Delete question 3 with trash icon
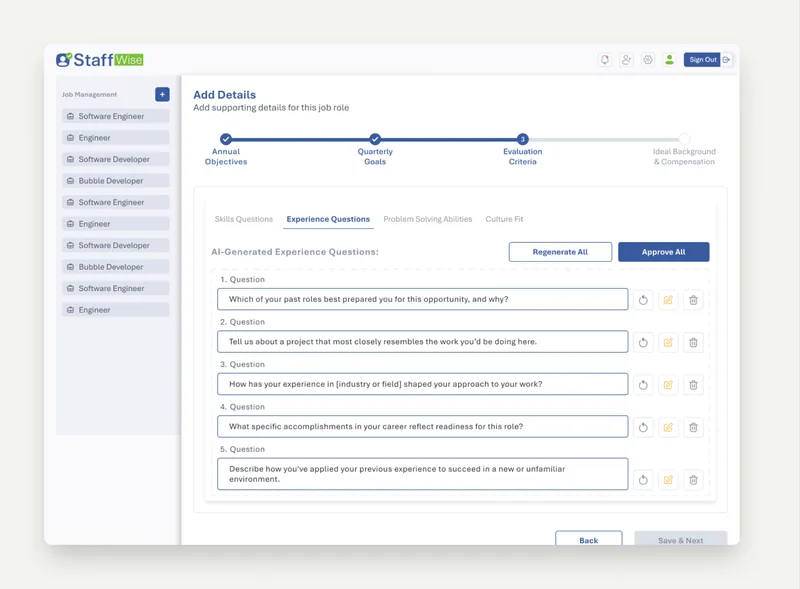The width and height of the screenshot is (800, 589). click(693, 385)
